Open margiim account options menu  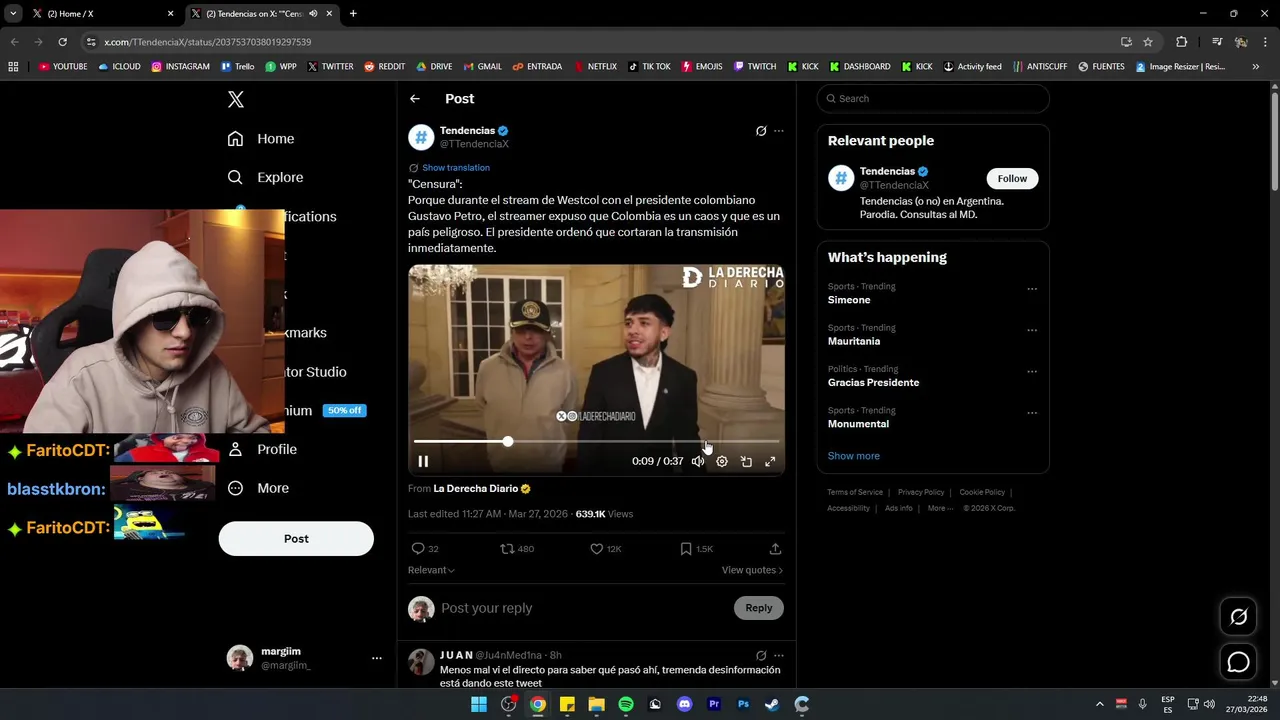click(x=376, y=658)
